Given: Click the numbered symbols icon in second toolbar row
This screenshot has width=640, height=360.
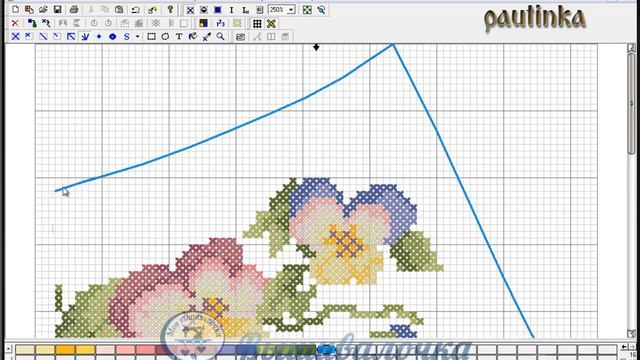Looking at the screenshot, I should [x=220, y=23].
